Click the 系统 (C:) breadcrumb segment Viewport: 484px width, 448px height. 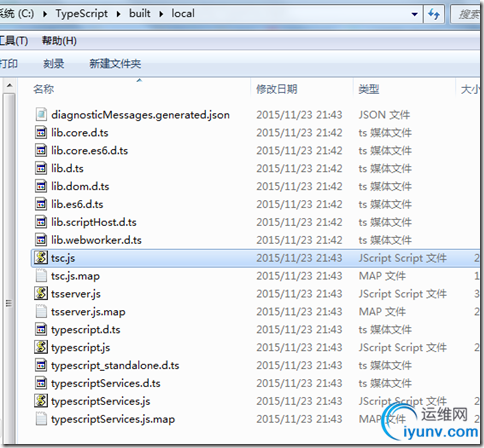click(17, 14)
